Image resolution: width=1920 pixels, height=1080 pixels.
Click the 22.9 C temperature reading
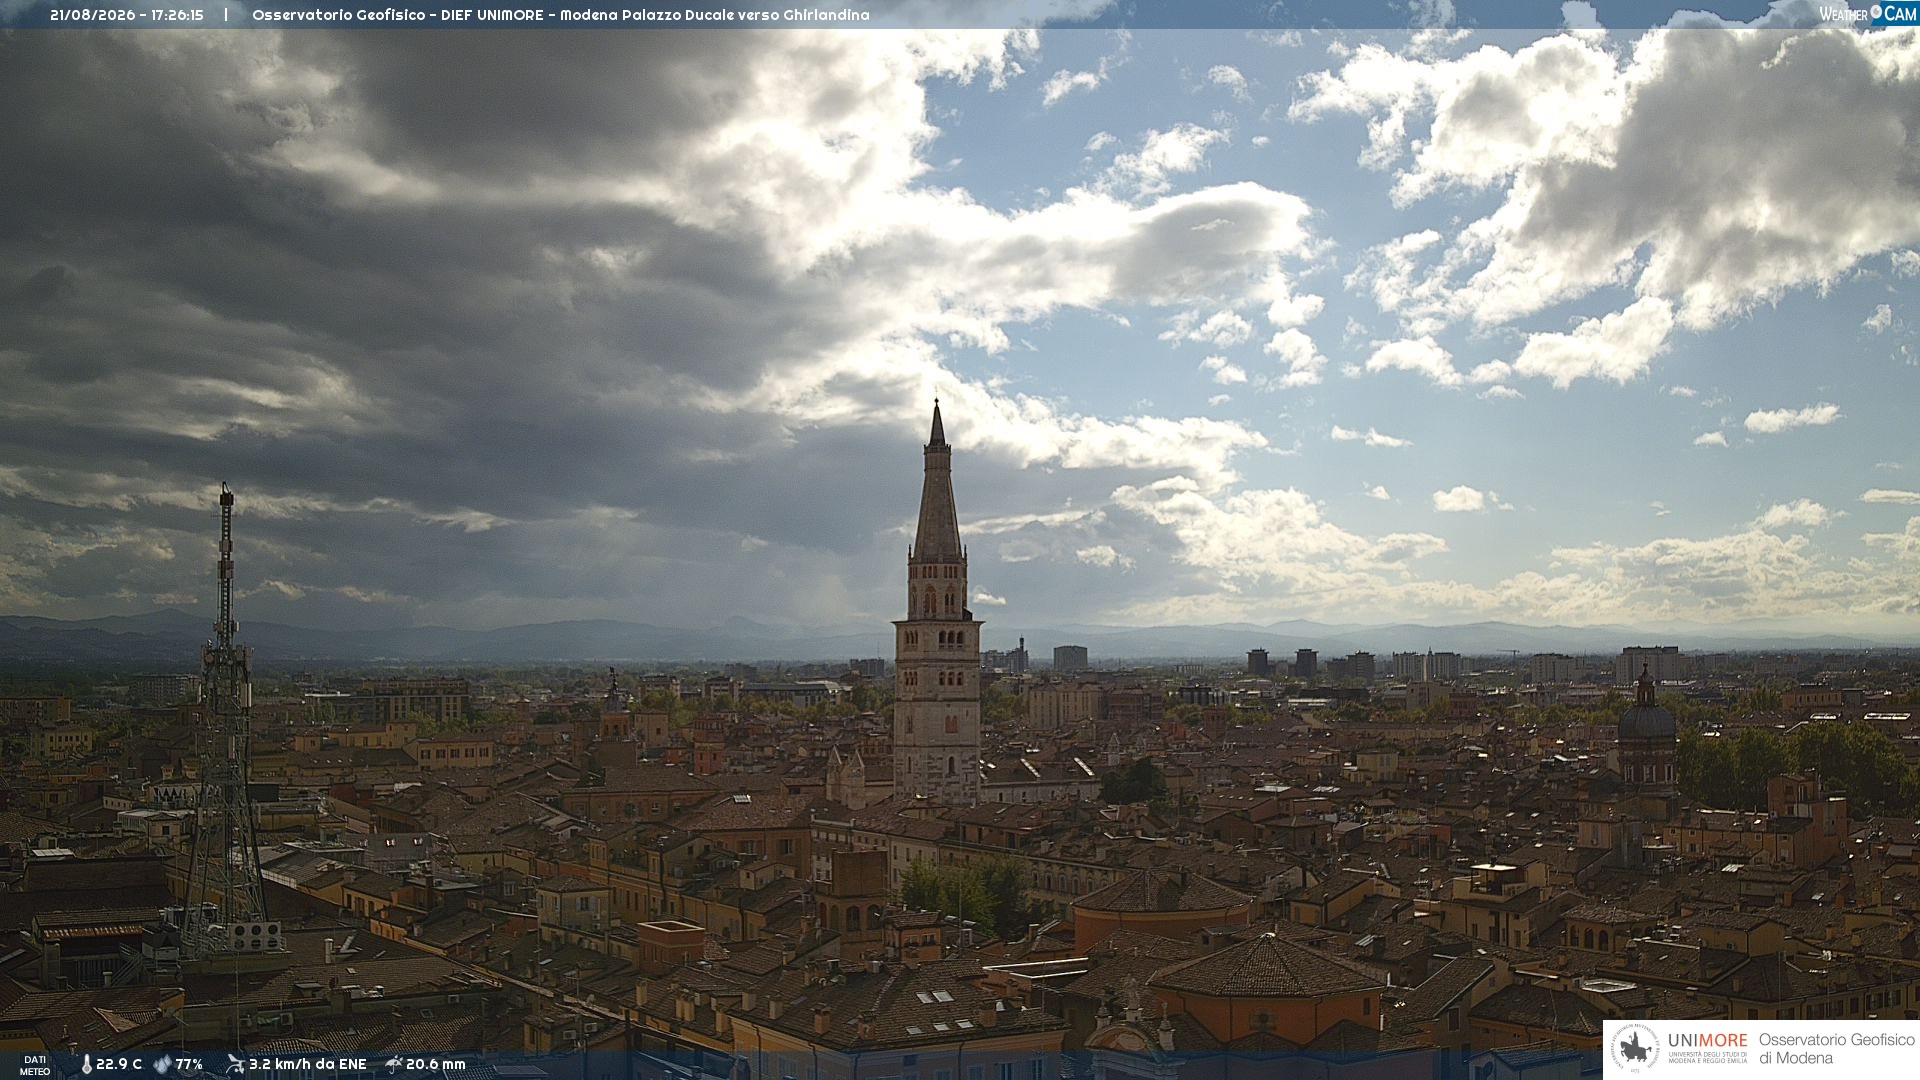click(x=119, y=1064)
